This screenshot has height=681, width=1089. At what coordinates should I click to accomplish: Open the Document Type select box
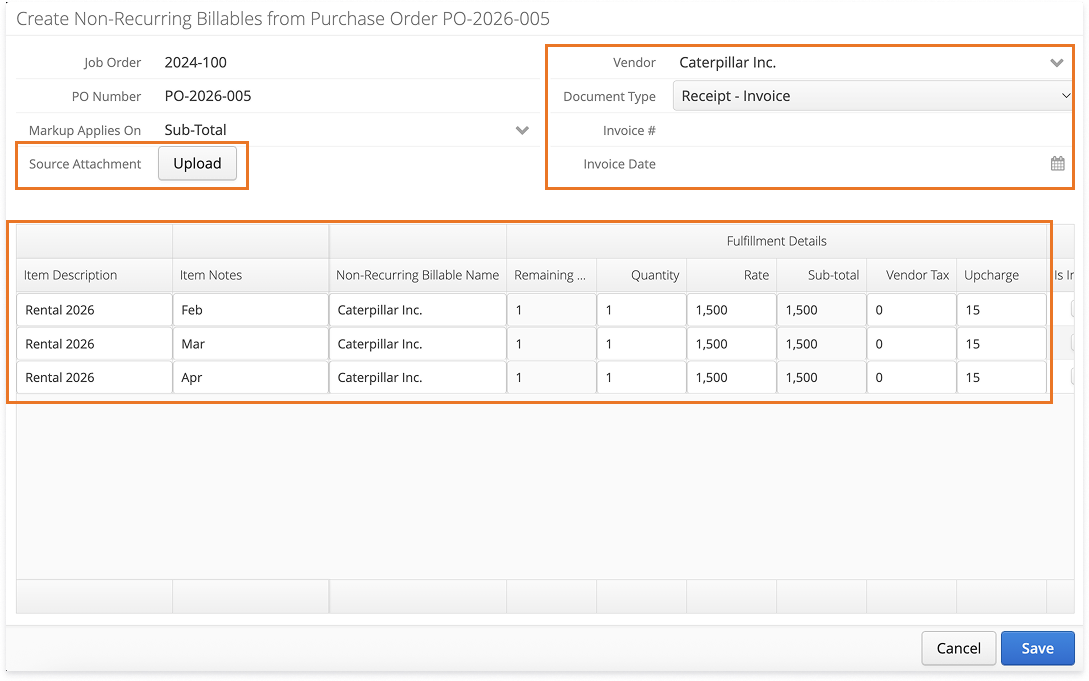click(x=873, y=96)
